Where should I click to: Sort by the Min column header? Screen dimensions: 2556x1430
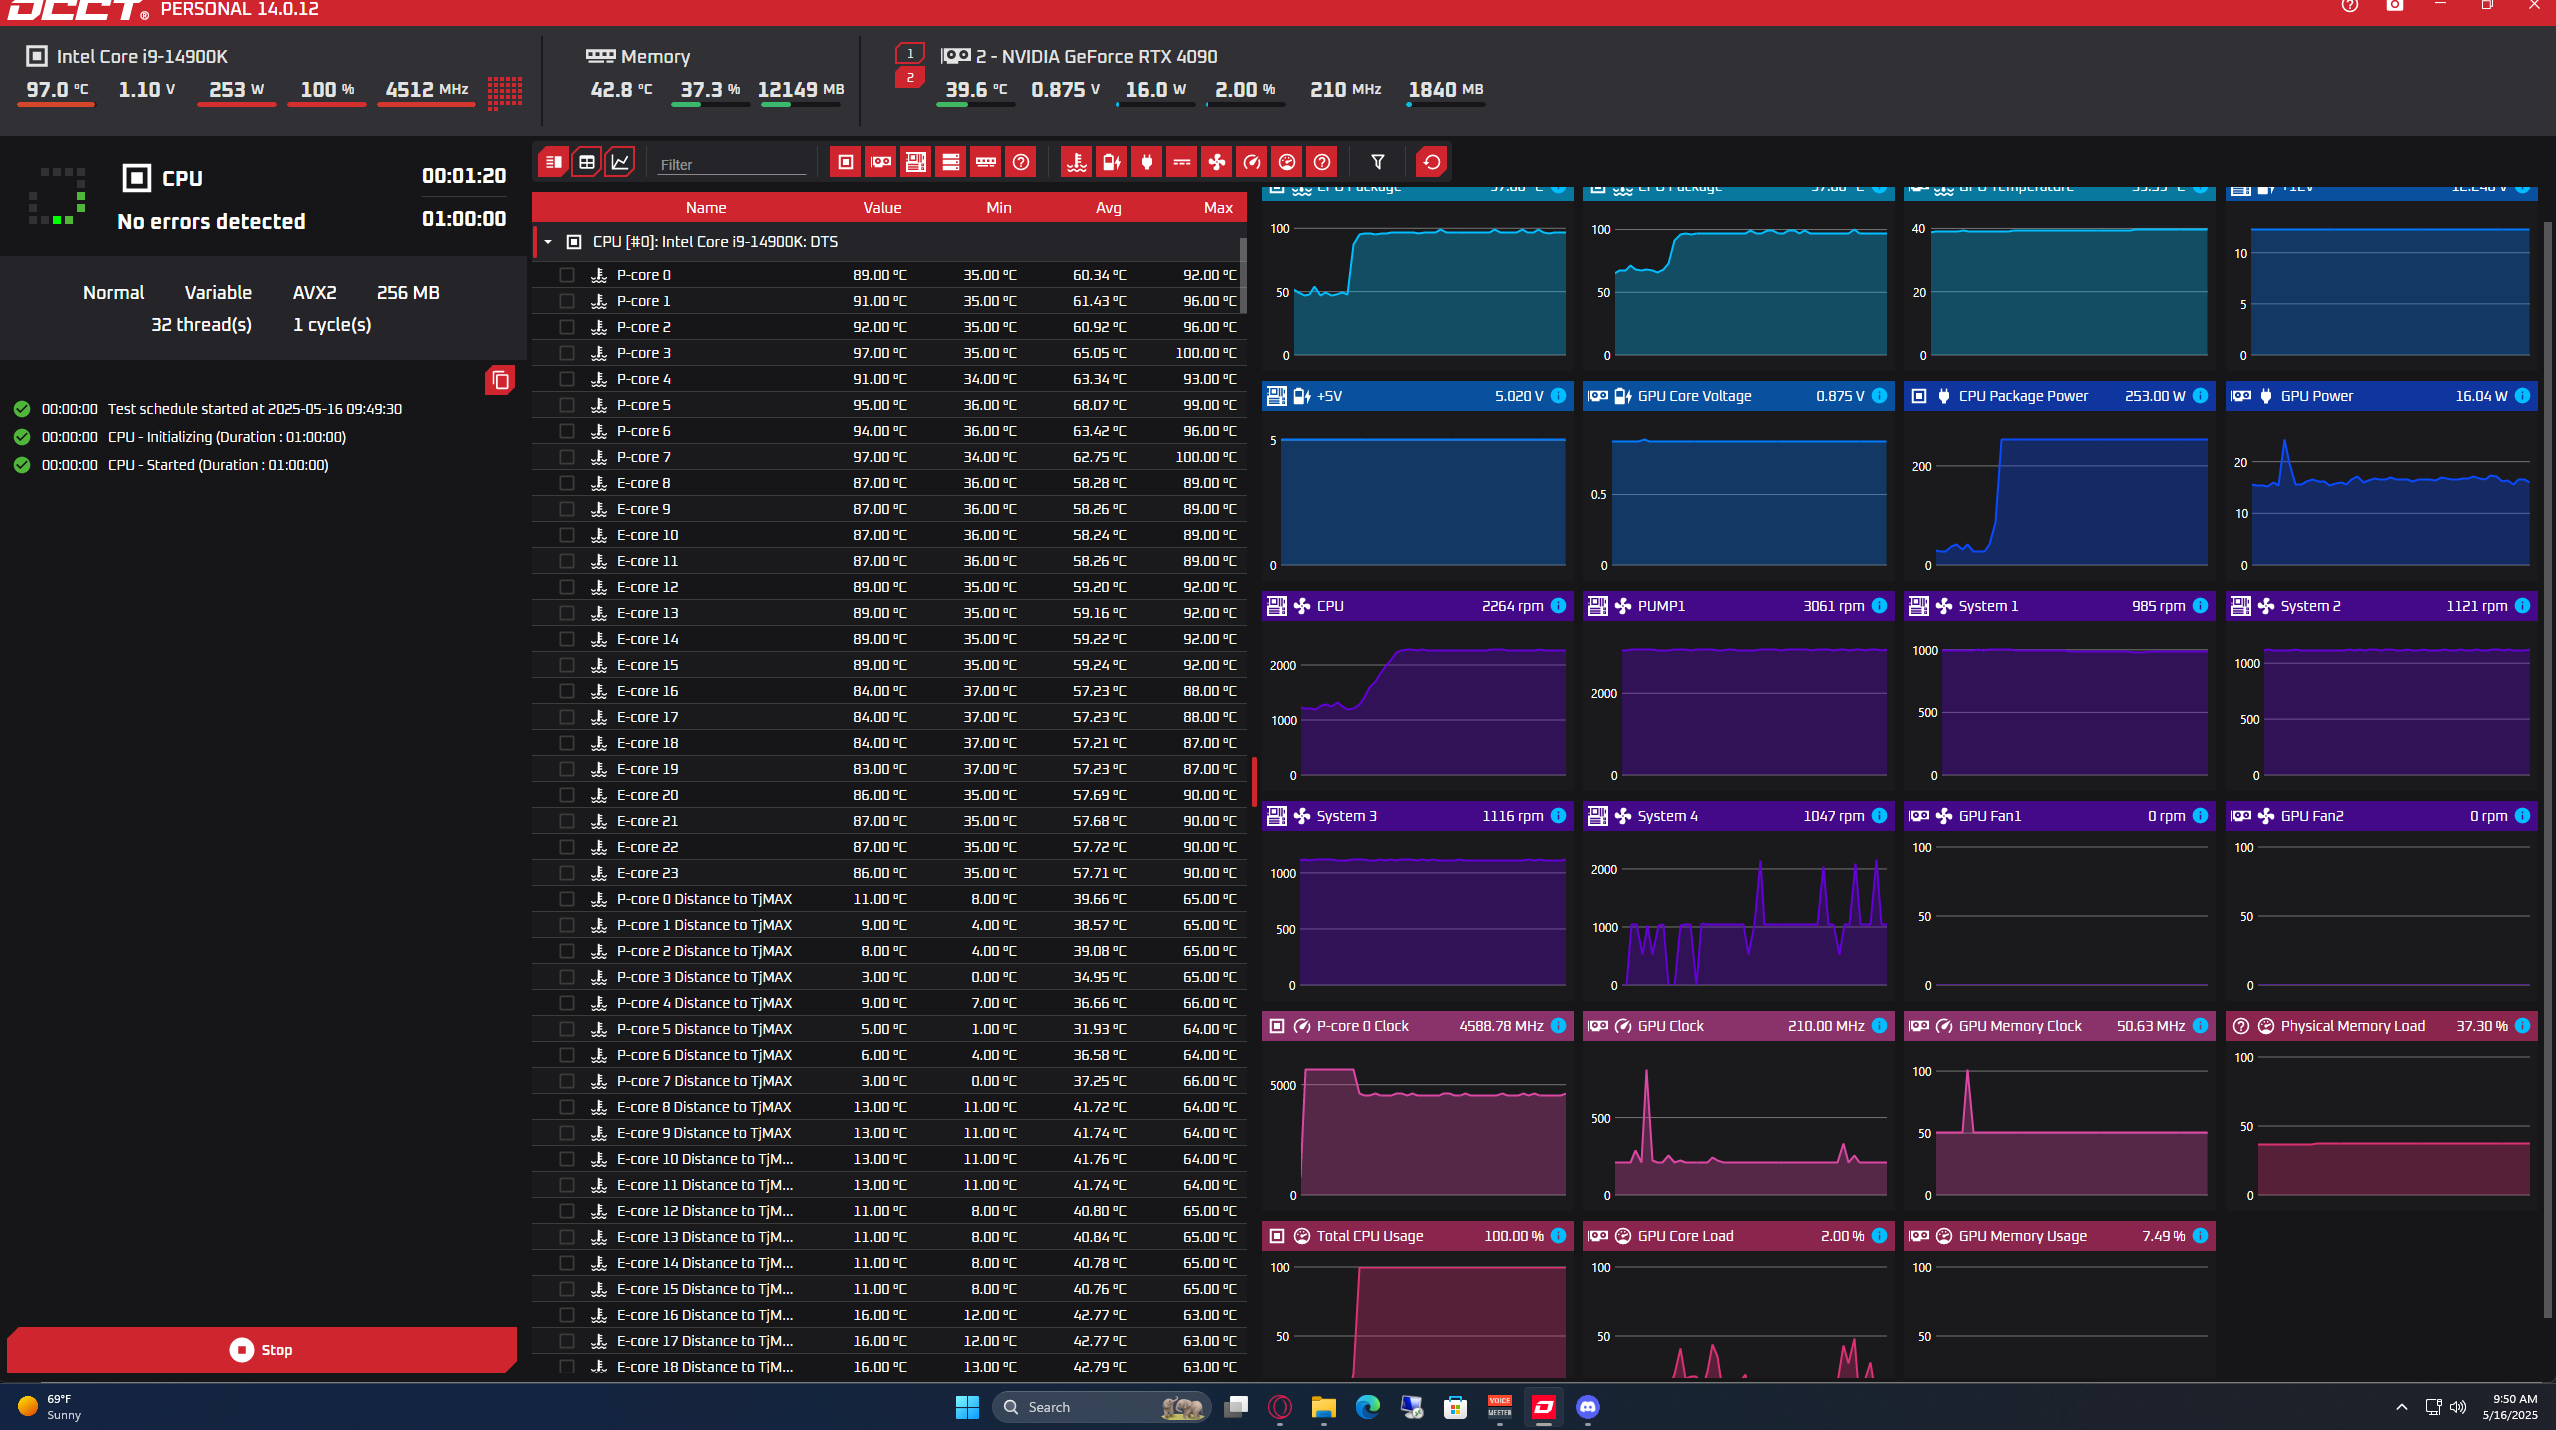point(999,208)
